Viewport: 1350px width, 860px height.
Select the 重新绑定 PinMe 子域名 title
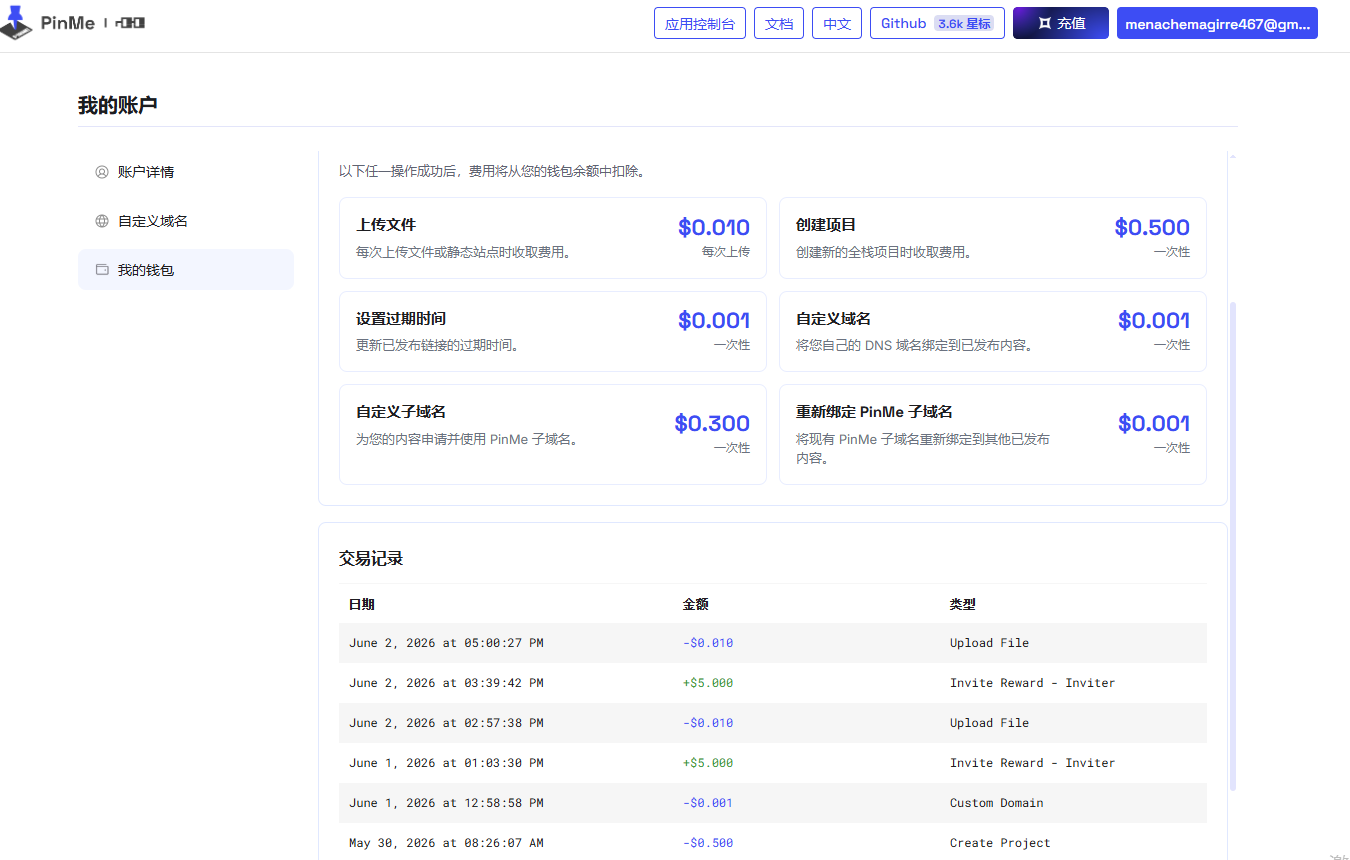874,412
